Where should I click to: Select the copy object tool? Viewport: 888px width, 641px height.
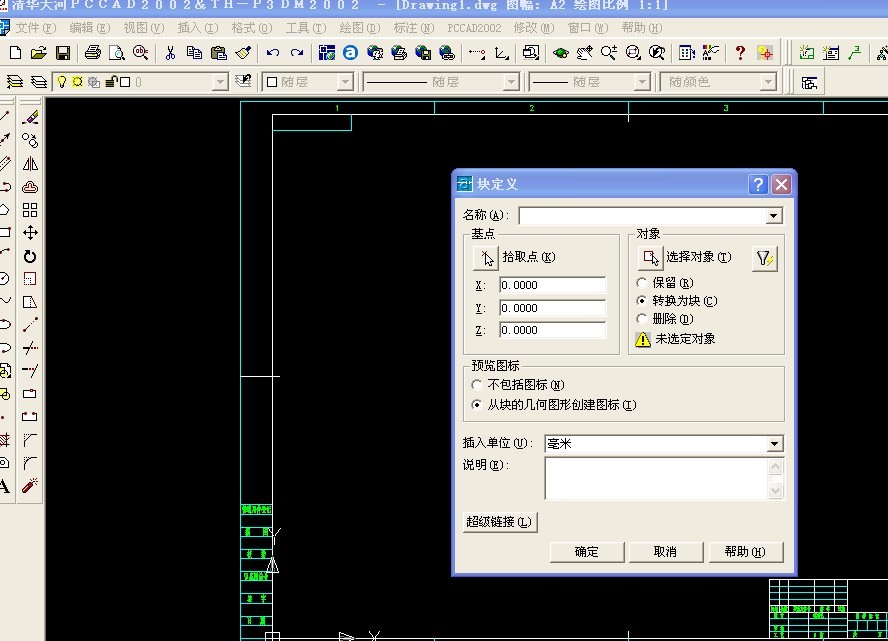[30, 140]
